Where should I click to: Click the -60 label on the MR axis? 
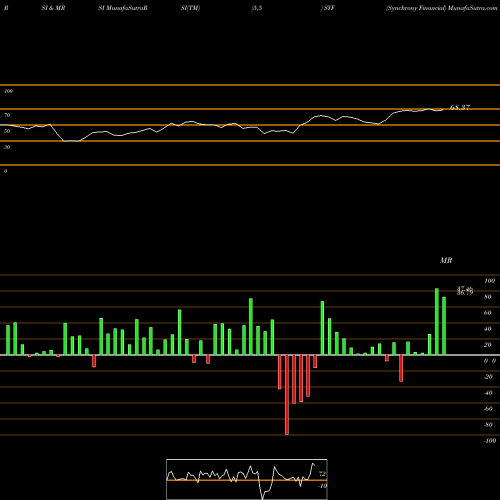488,409
